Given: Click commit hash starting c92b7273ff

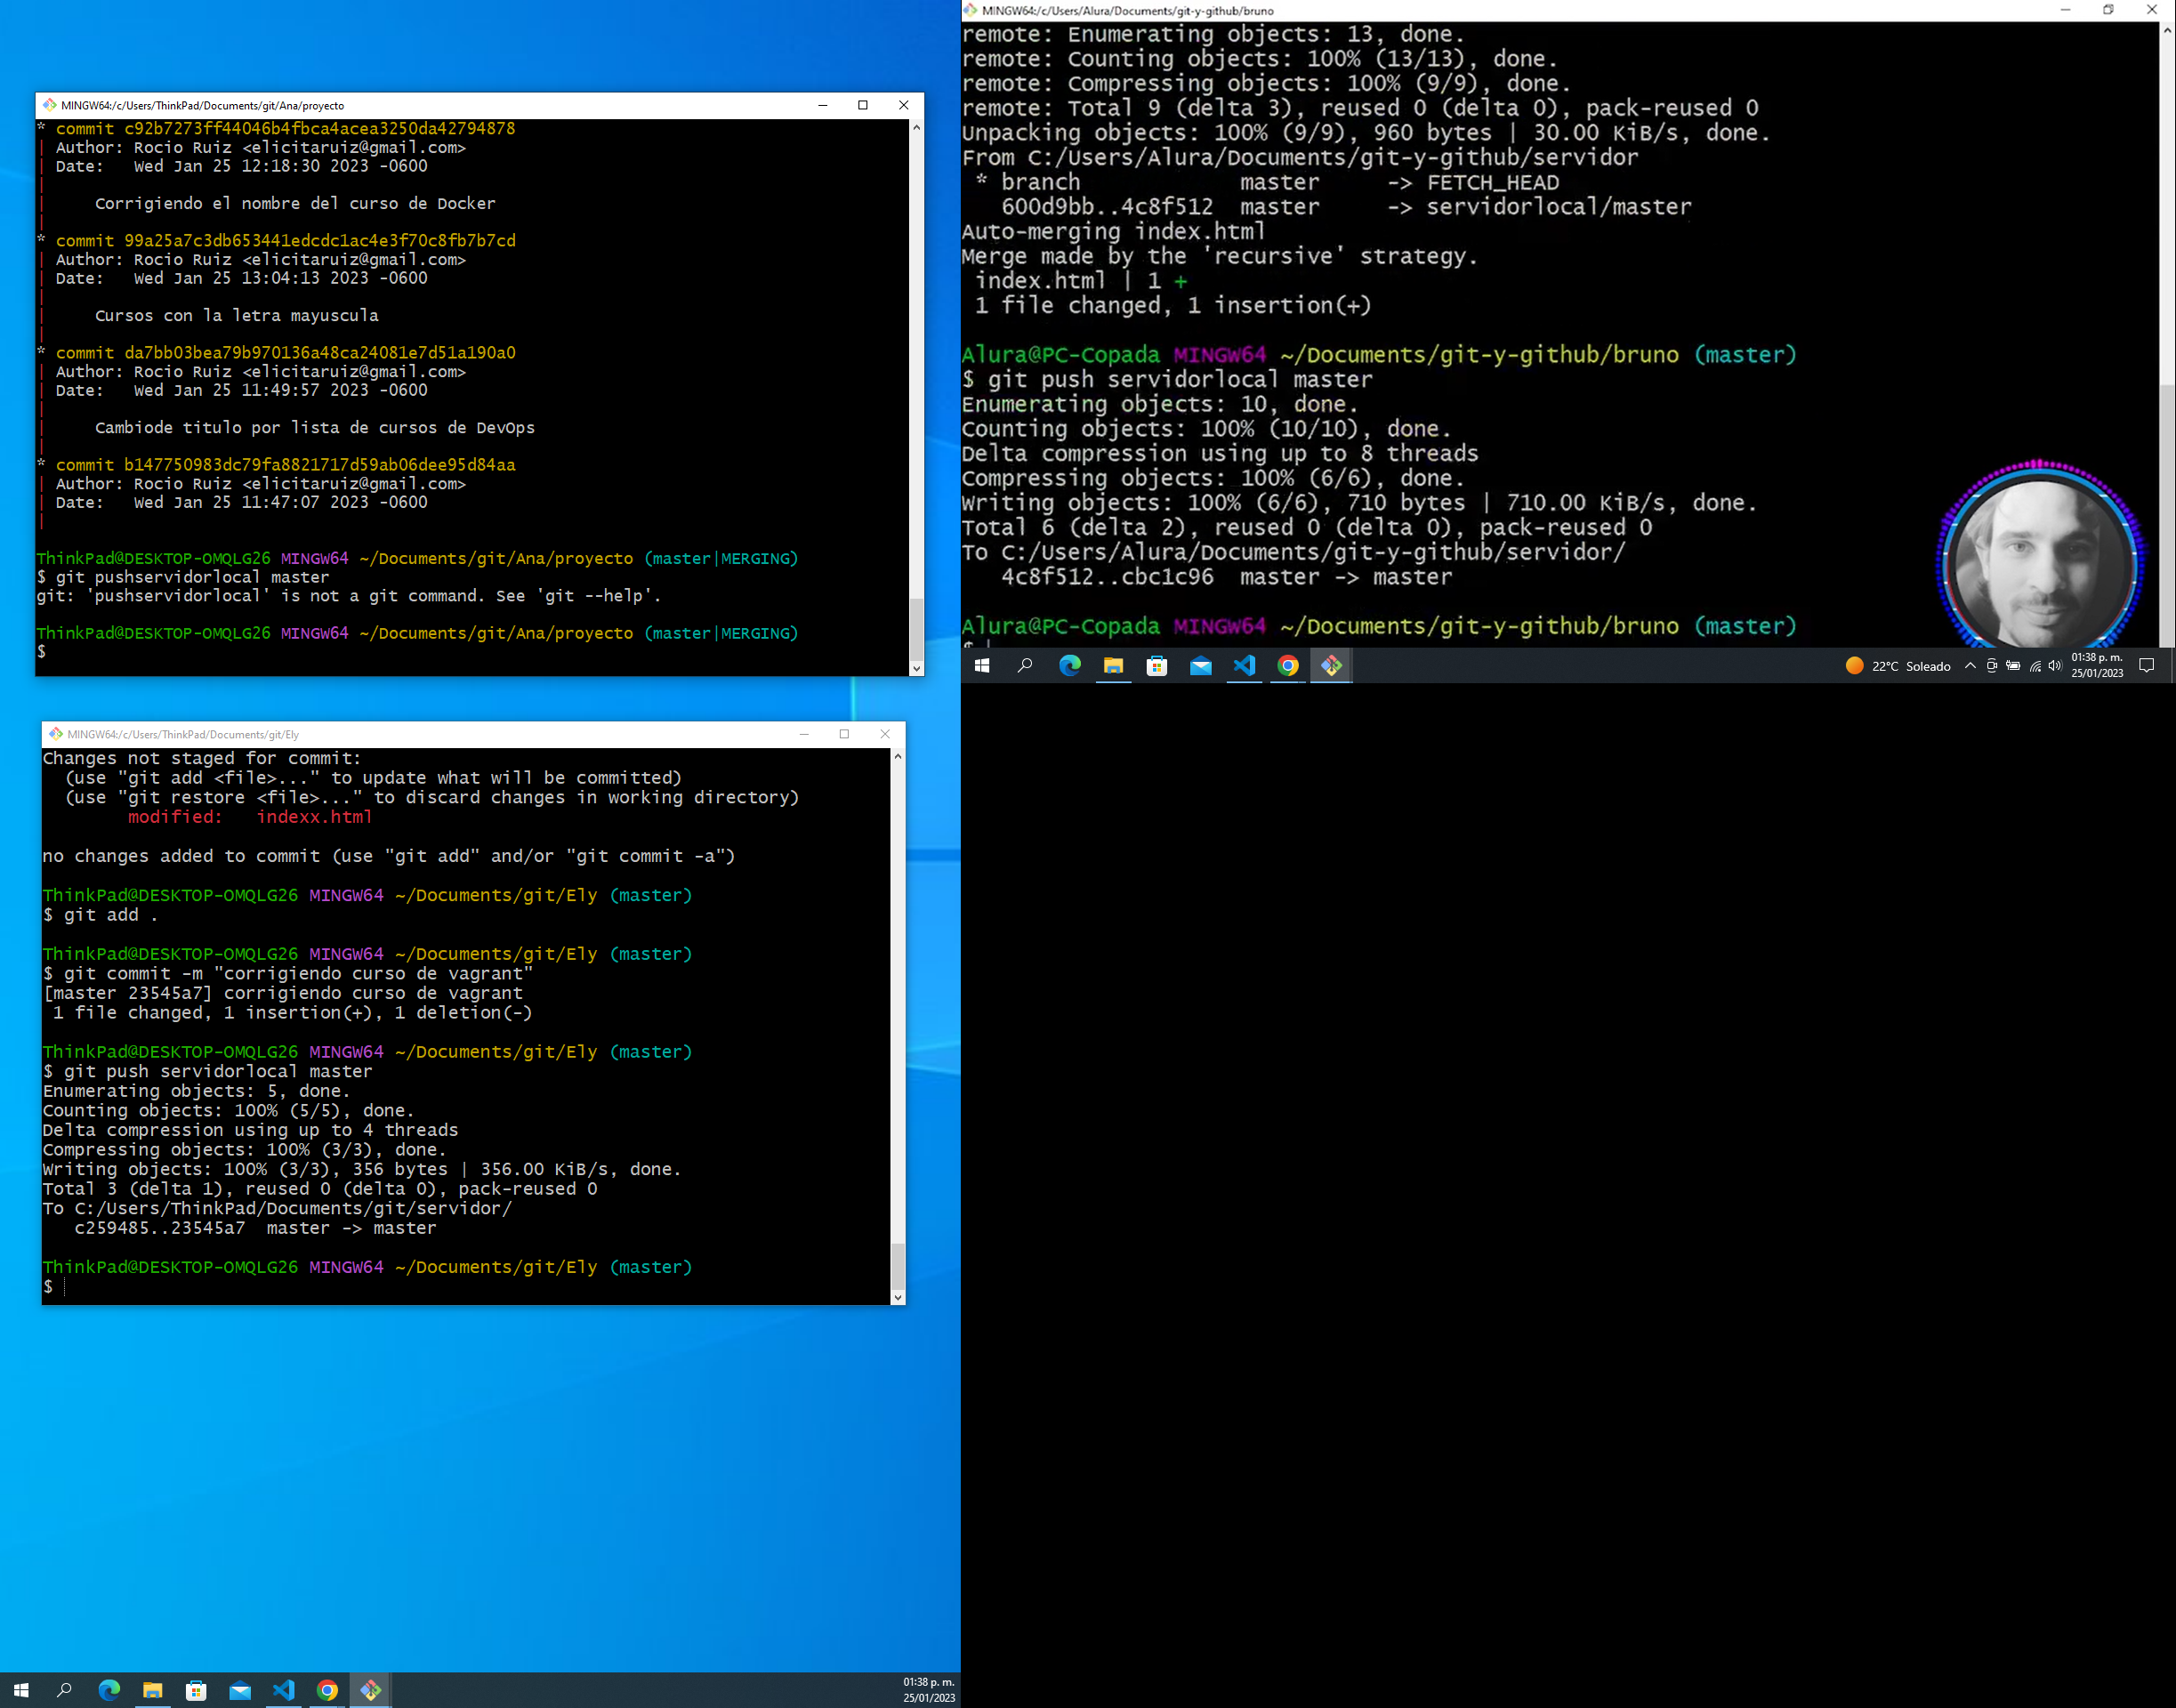Looking at the screenshot, I should tap(320, 129).
